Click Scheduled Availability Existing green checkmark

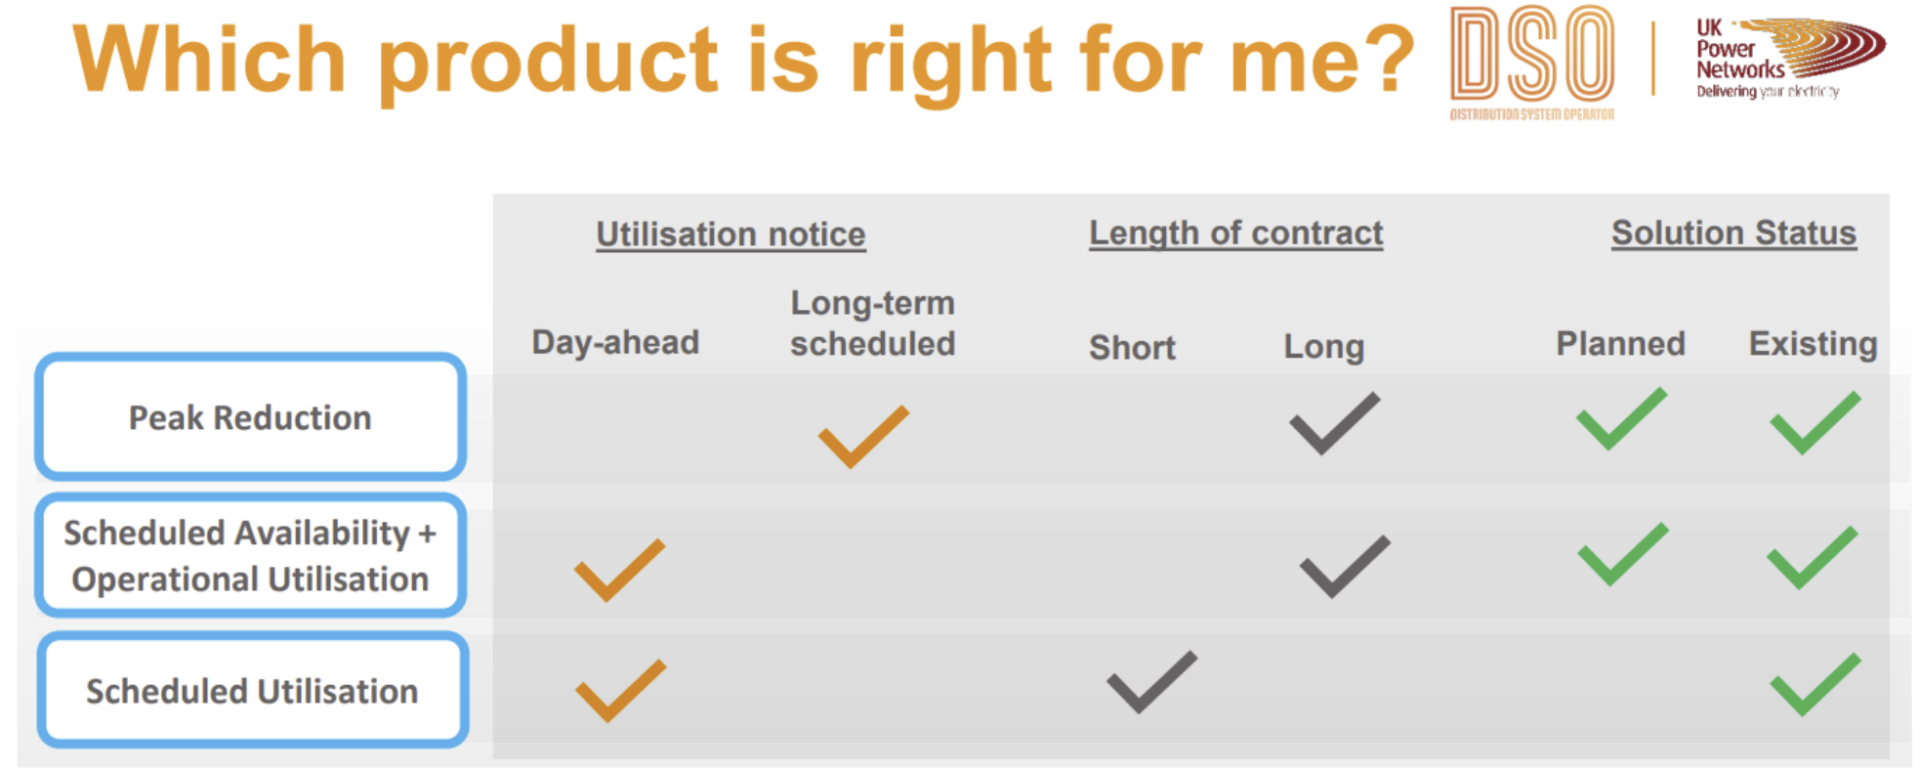(x=1812, y=557)
